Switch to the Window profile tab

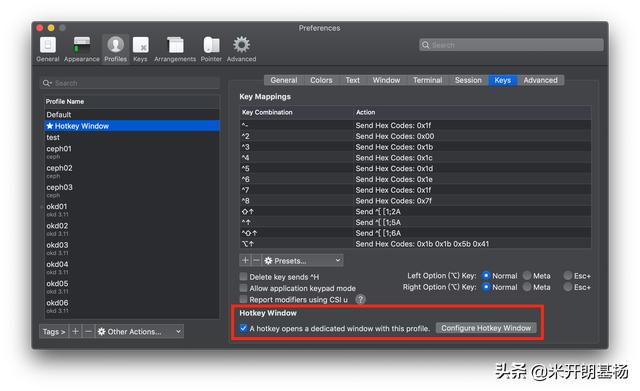pos(386,80)
